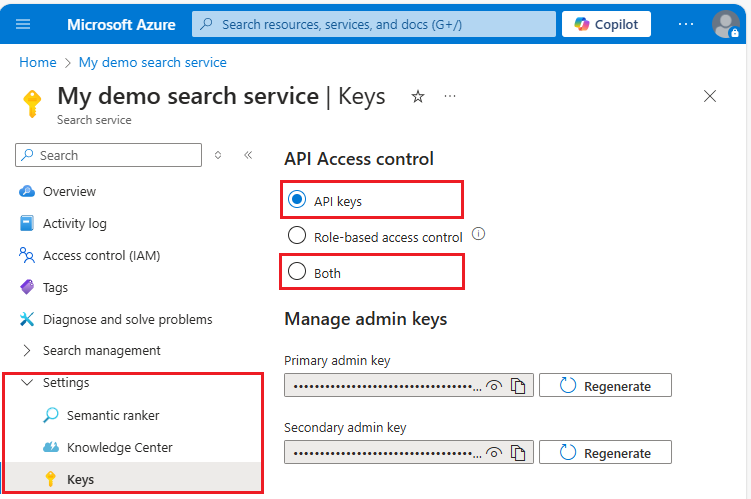Open the account profile avatar
The height and width of the screenshot is (499, 751).
(x=726, y=24)
